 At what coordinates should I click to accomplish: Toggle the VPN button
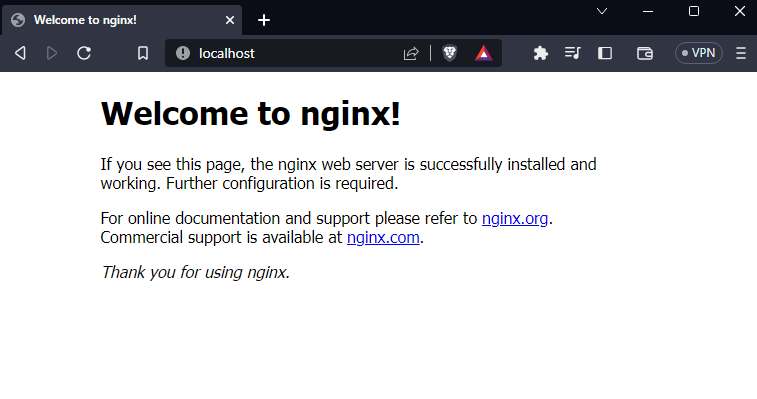tap(699, 53)
